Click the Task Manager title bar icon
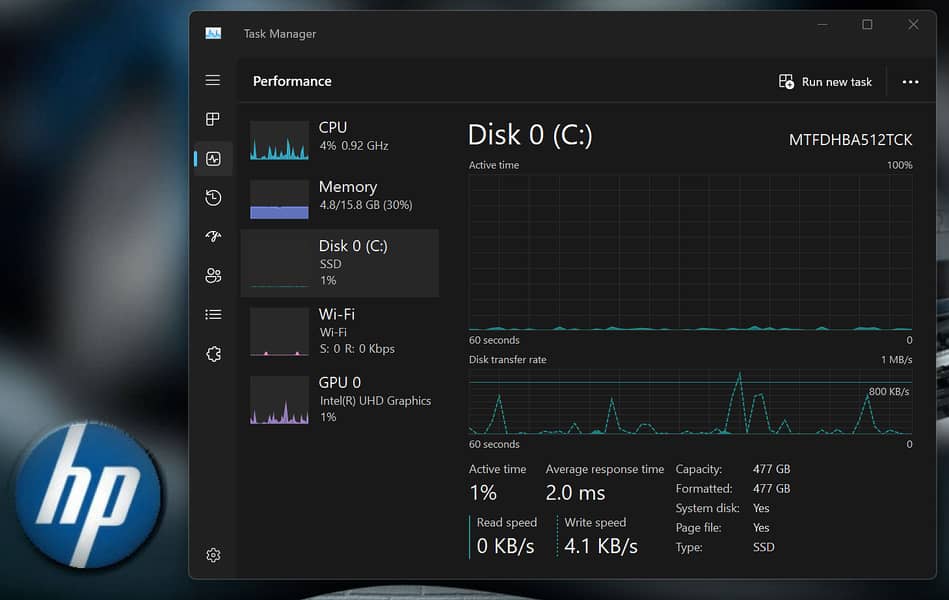The height and width of the screenshot is (600, 949). coord(213,33)
